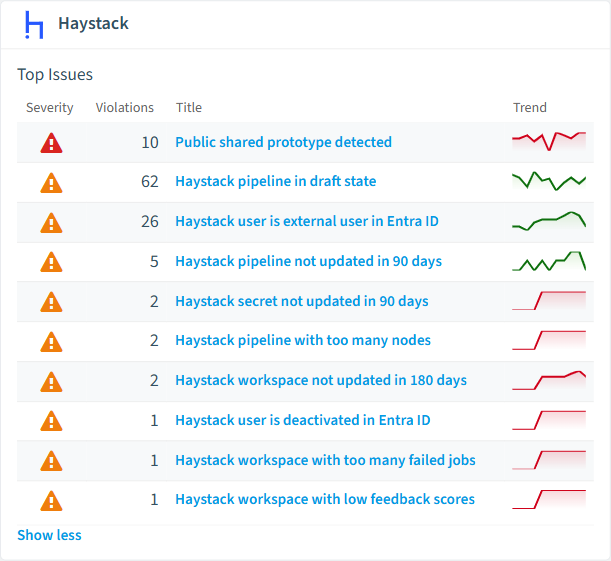Click the red critical icon for Public shared prototype
Viewport: 611px width, 561px height.
(51, 143)
